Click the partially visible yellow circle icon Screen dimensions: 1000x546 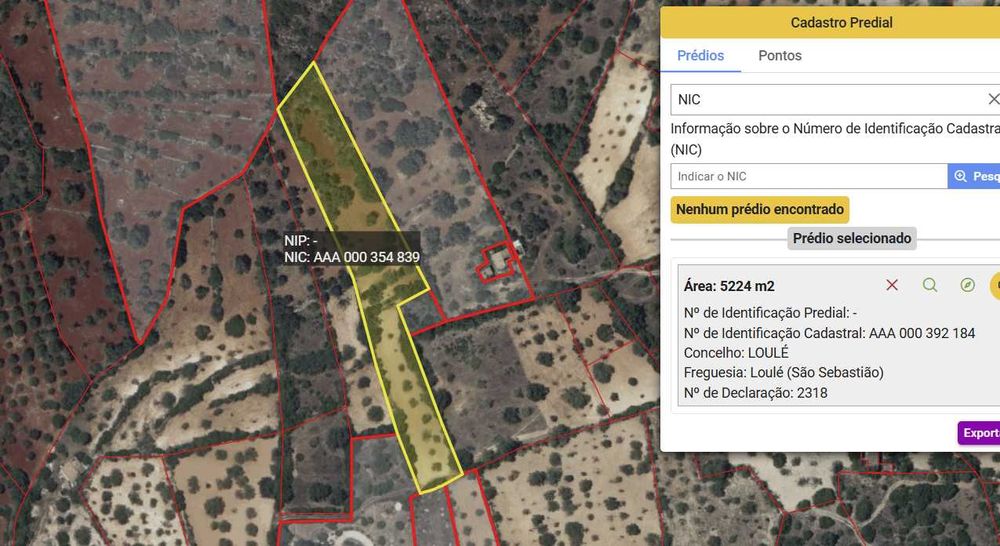click(x=995, y=286)
